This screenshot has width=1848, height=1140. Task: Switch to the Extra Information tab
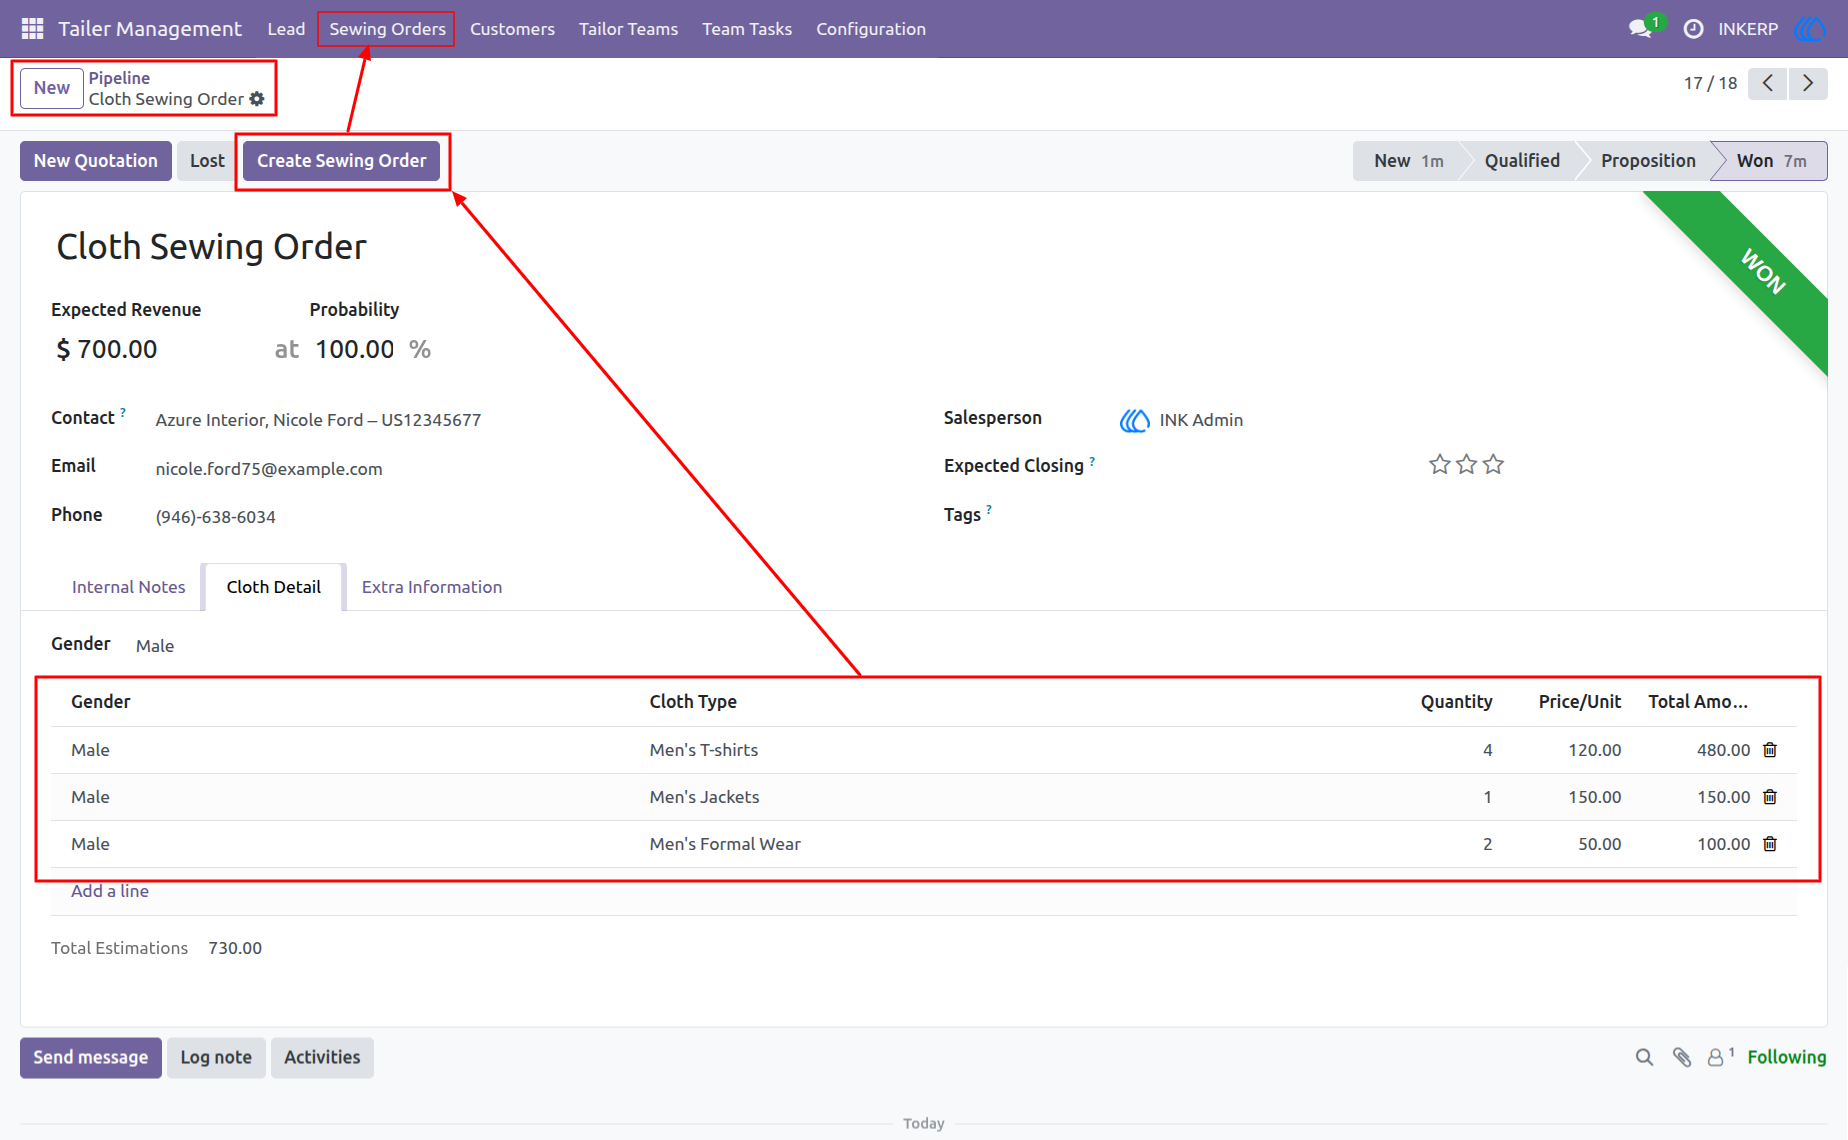(x=432, y=587)
